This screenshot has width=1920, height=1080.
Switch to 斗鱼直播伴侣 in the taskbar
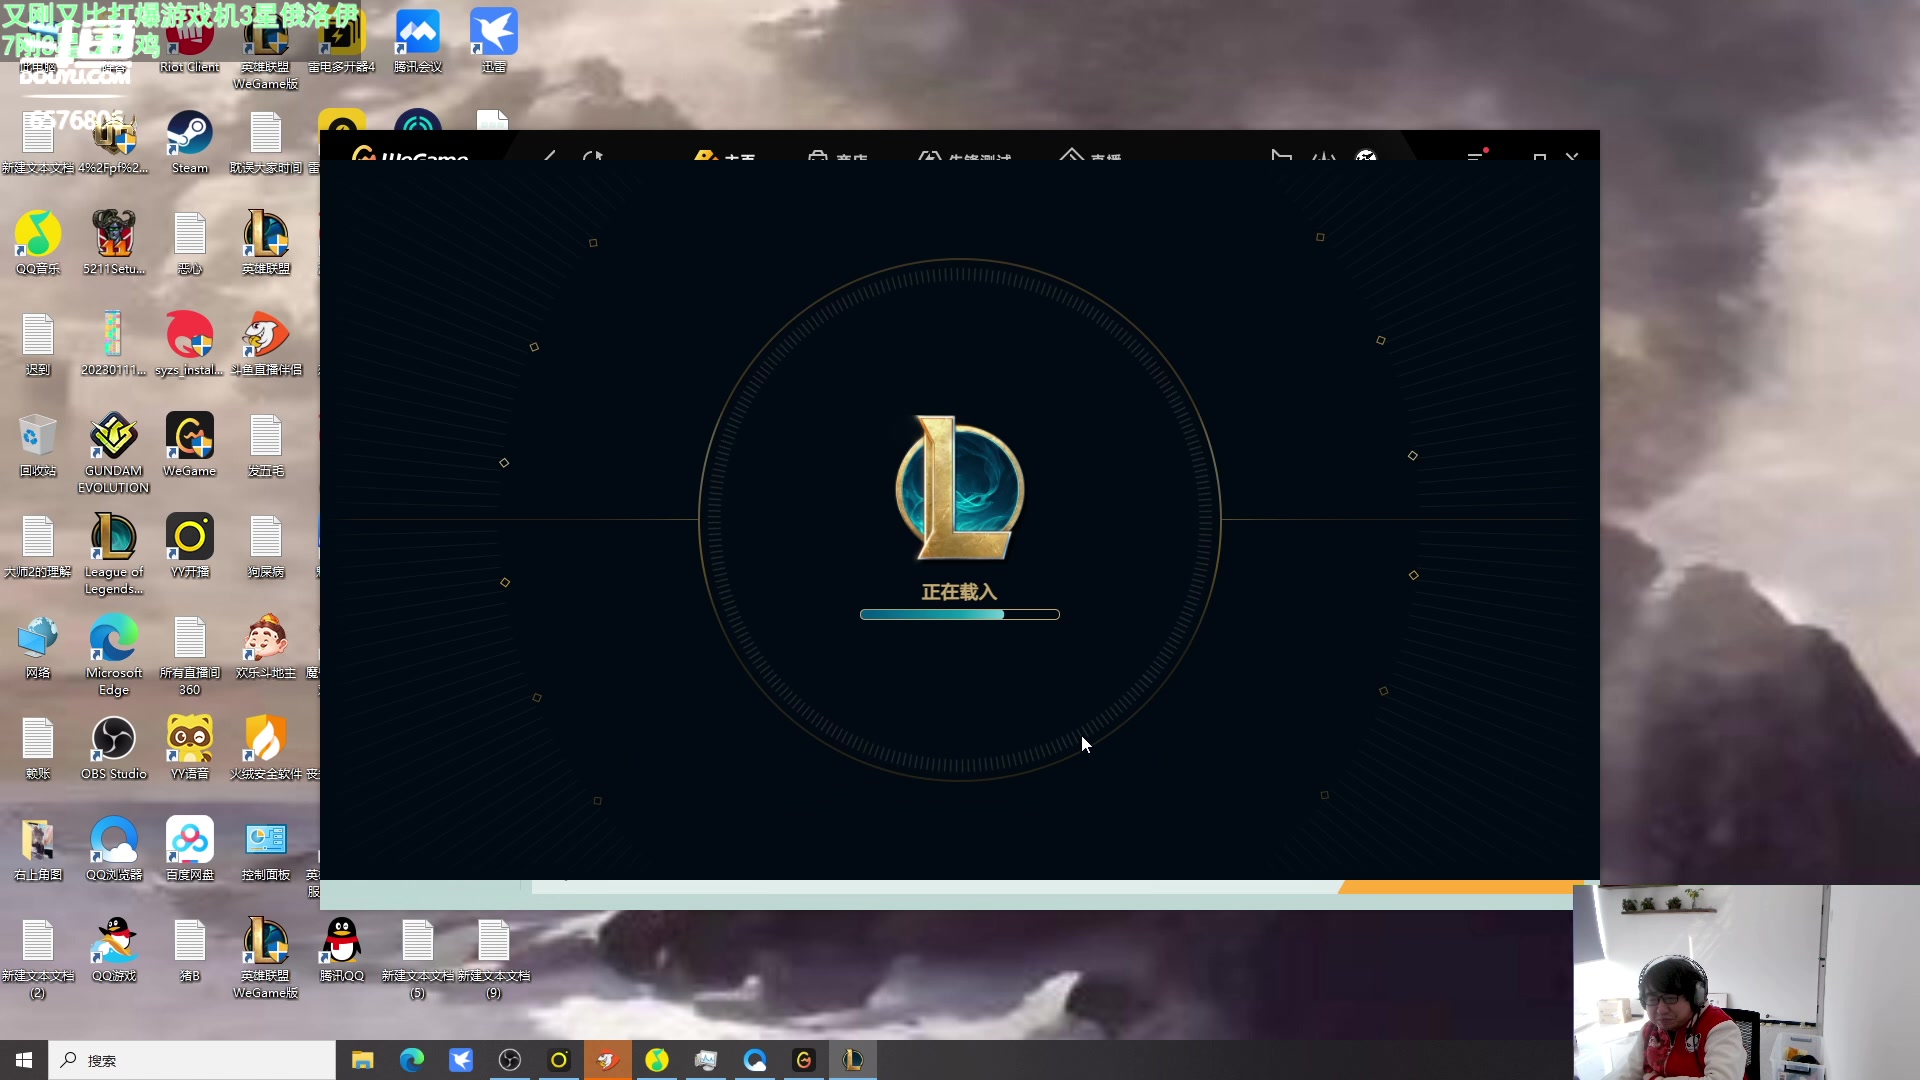tap(607, 1060)
